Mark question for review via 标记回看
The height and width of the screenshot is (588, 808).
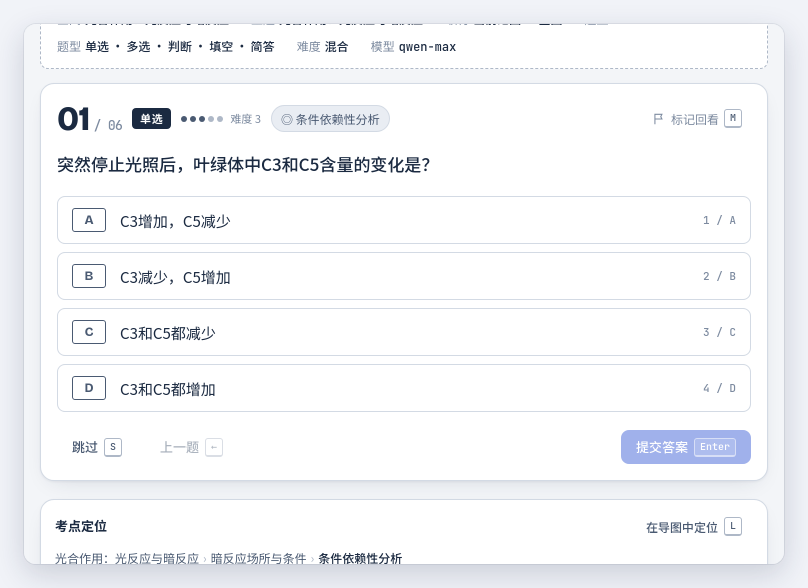(697, 119)
